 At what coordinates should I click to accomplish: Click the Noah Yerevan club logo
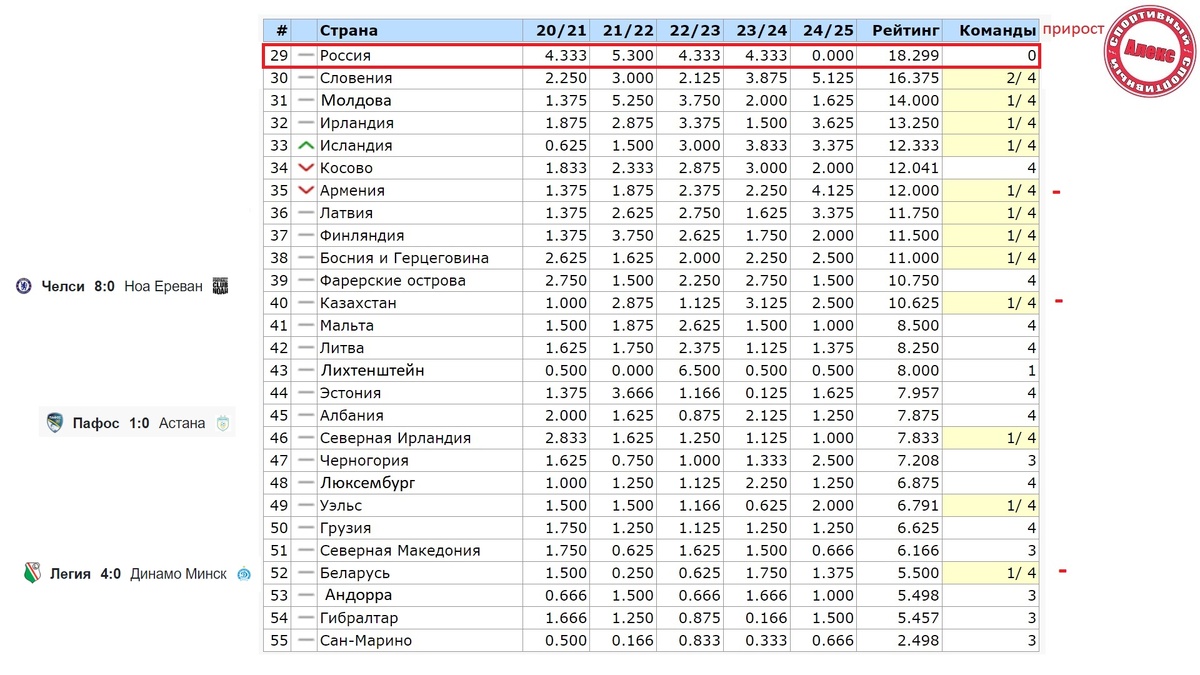coord(220,286)
